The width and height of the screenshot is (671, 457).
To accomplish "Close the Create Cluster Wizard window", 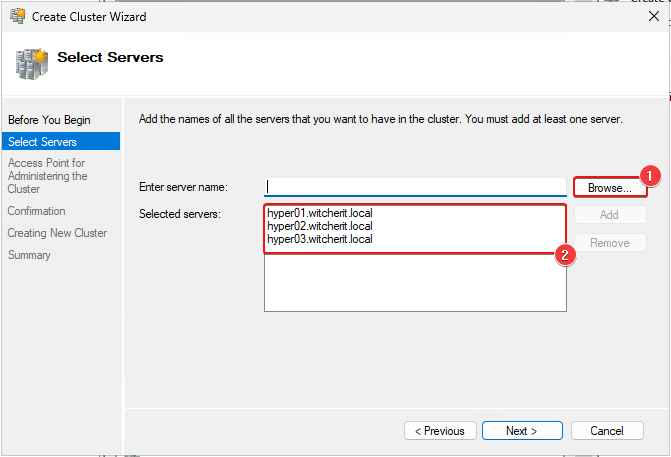I will pos(653,16).
